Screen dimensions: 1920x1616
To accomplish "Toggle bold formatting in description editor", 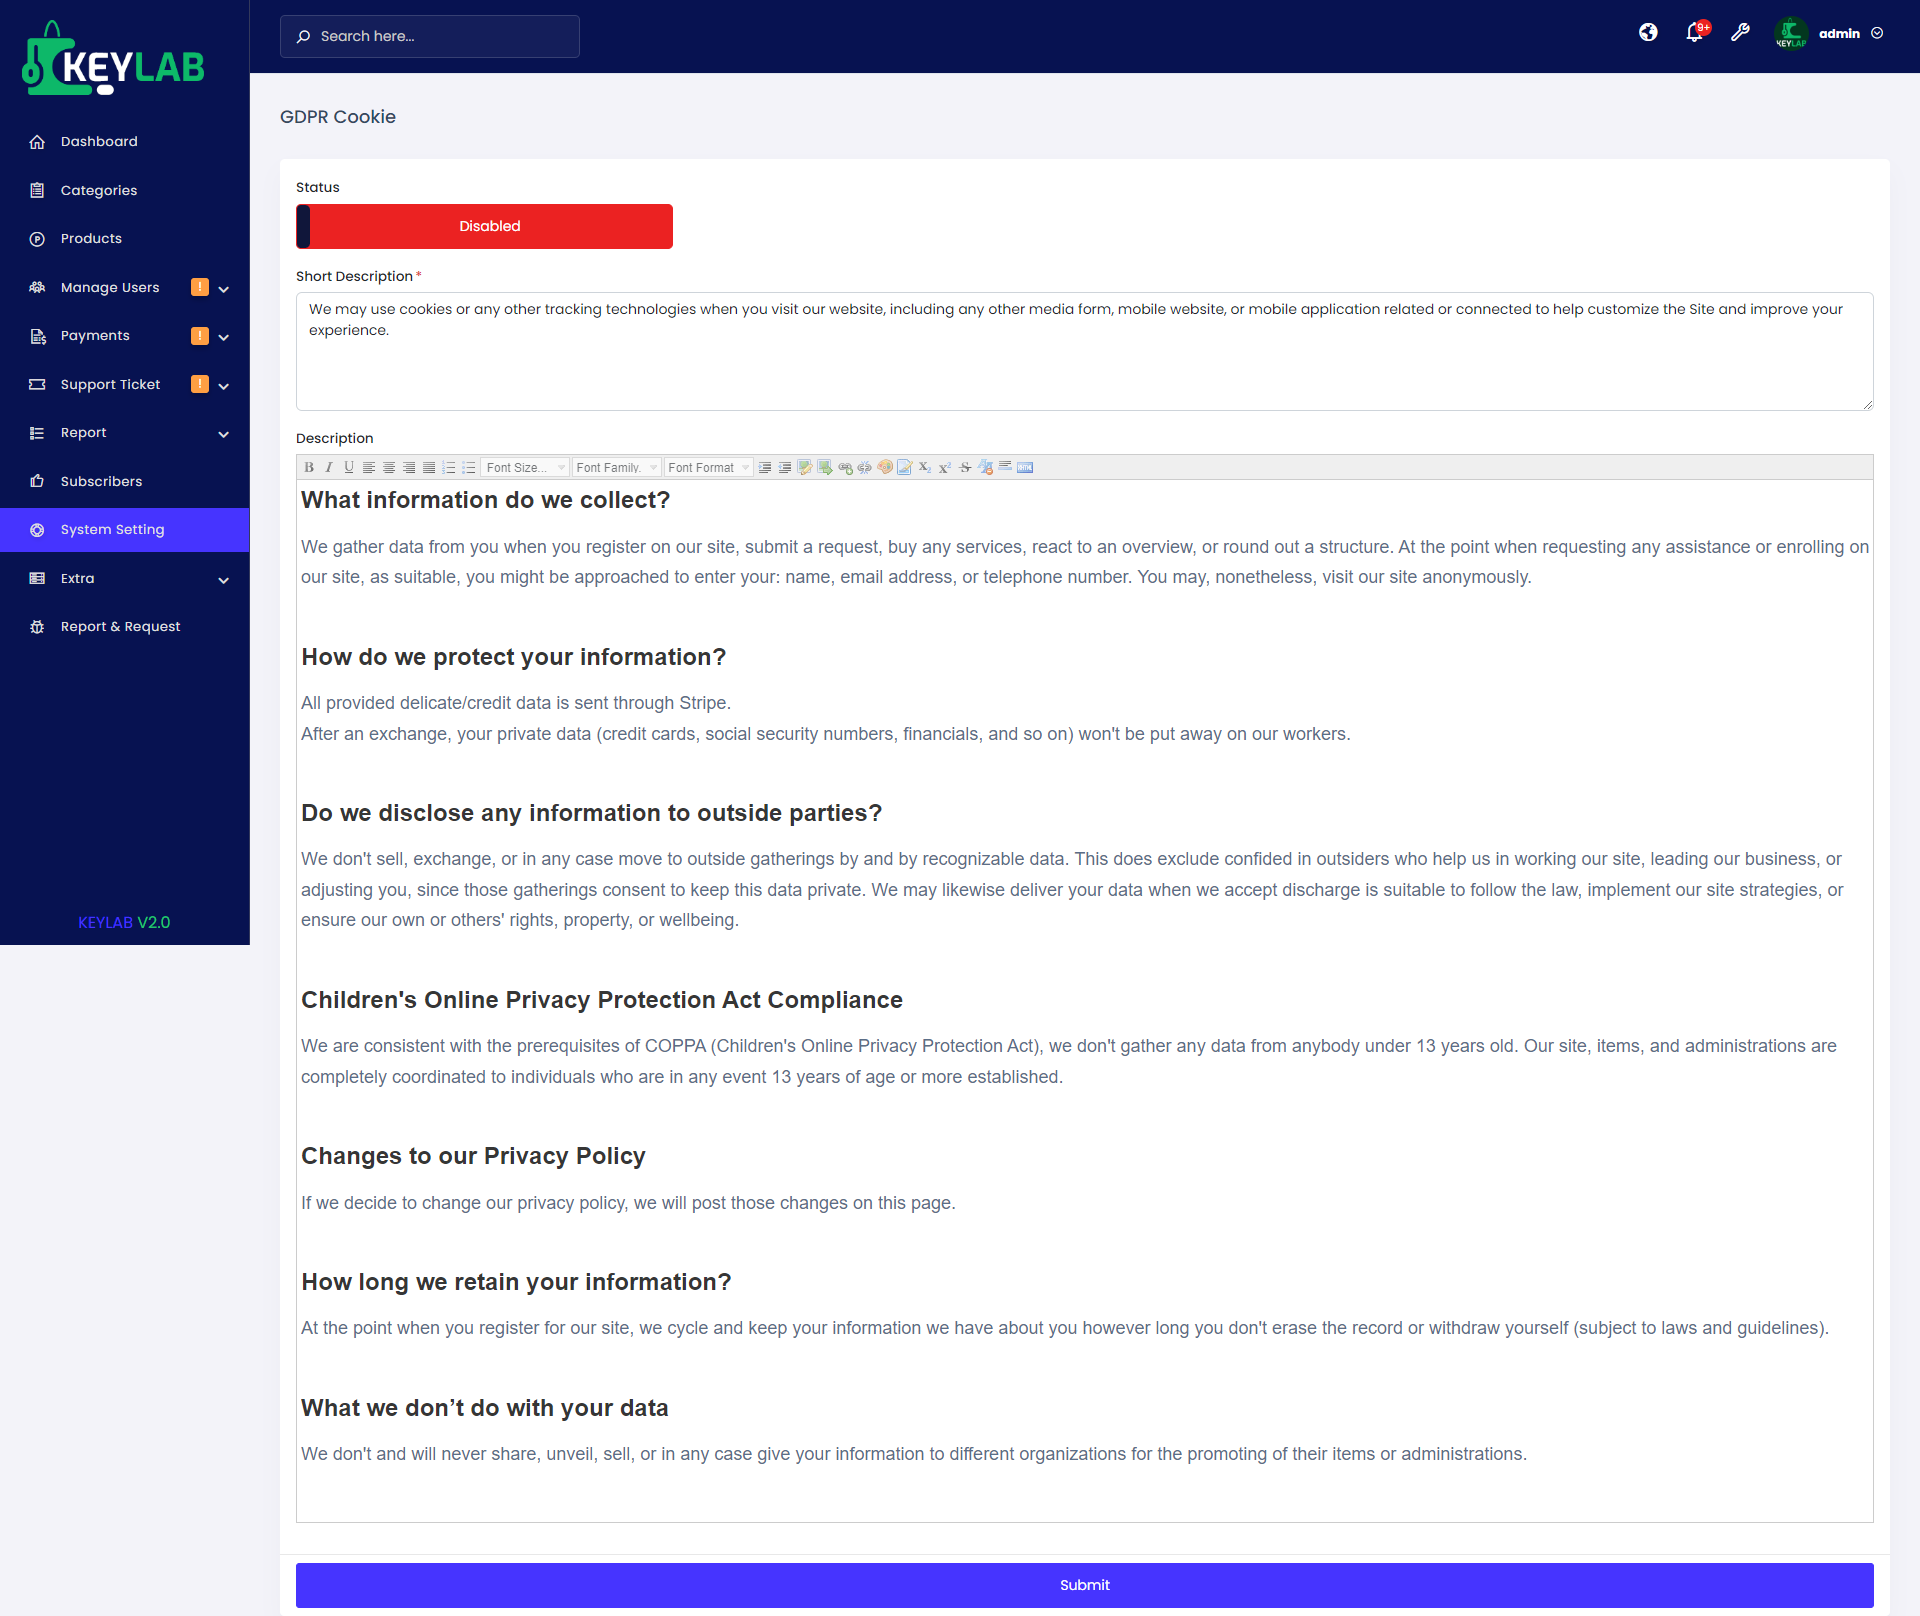I will tap(309, 467).
